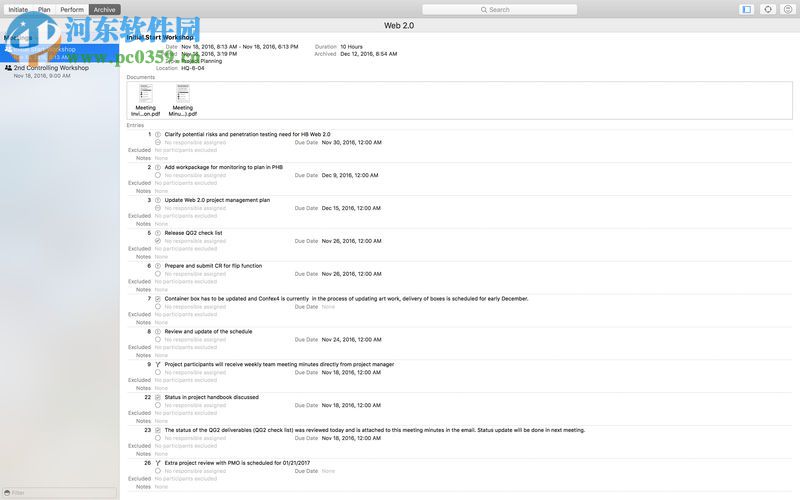This screenshot has width=800, height=500.
Task: Click due date 'Dec 9, 2016, 12:00 AM'
Action: (350, 176)
